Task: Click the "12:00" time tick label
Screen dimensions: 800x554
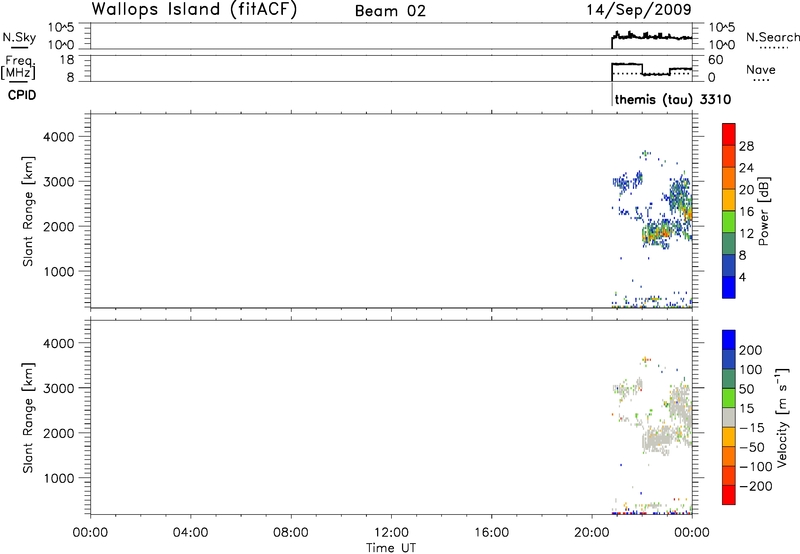Action: click(x=391, y=533)
